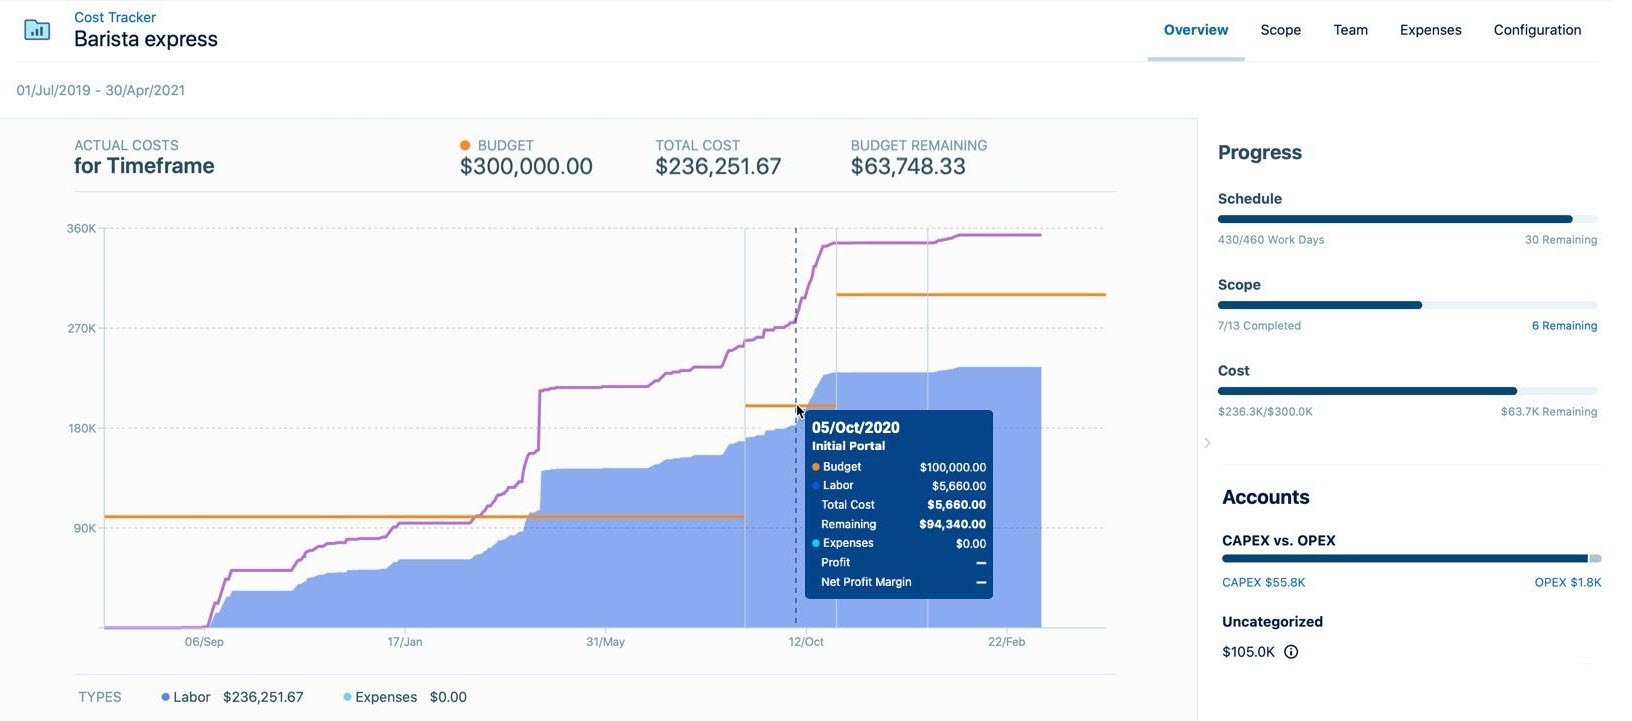Click the 05/Oct/2020 Initial Portal tooltip
The image size is (1632, 721).
[x=898, y=504]
